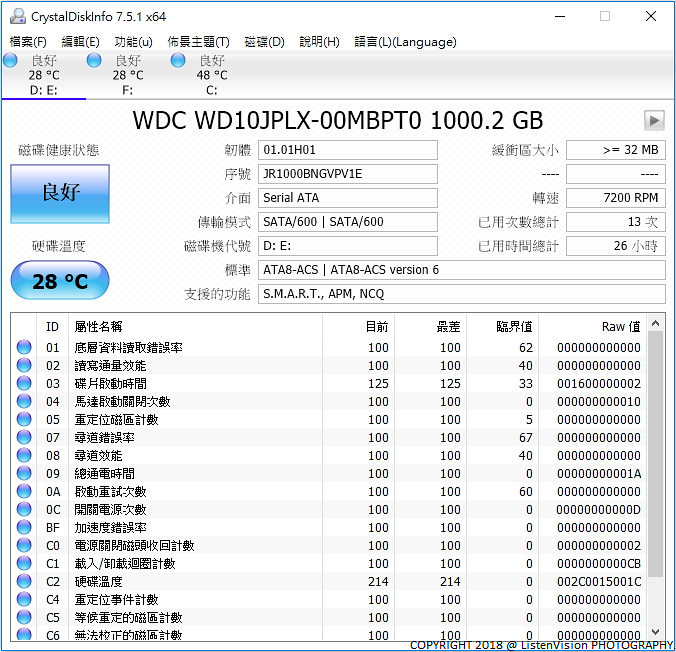This screenshot has height=652, width=676.
Task: Click the rotation rate field 7200 RPM
Action: pos(616,198)
